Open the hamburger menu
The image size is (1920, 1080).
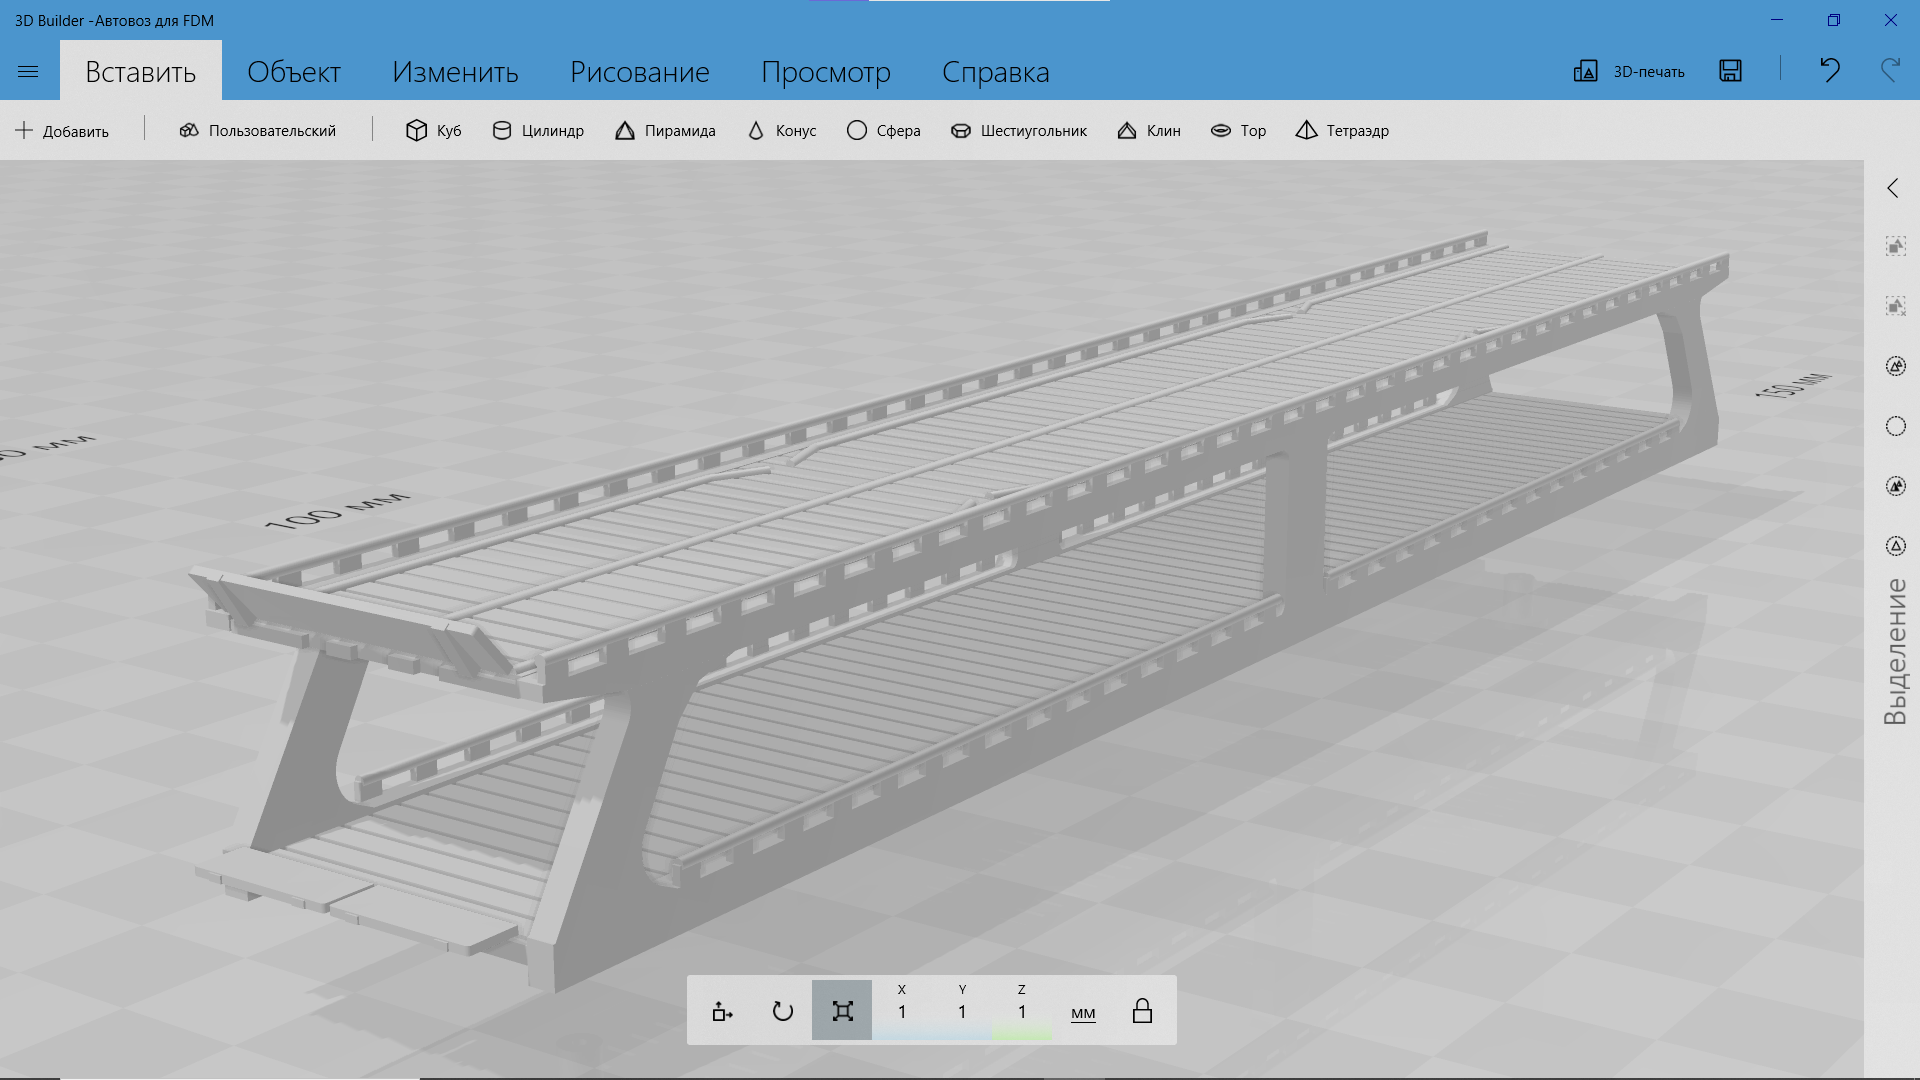pyautogui.click(x=28, y=72)
